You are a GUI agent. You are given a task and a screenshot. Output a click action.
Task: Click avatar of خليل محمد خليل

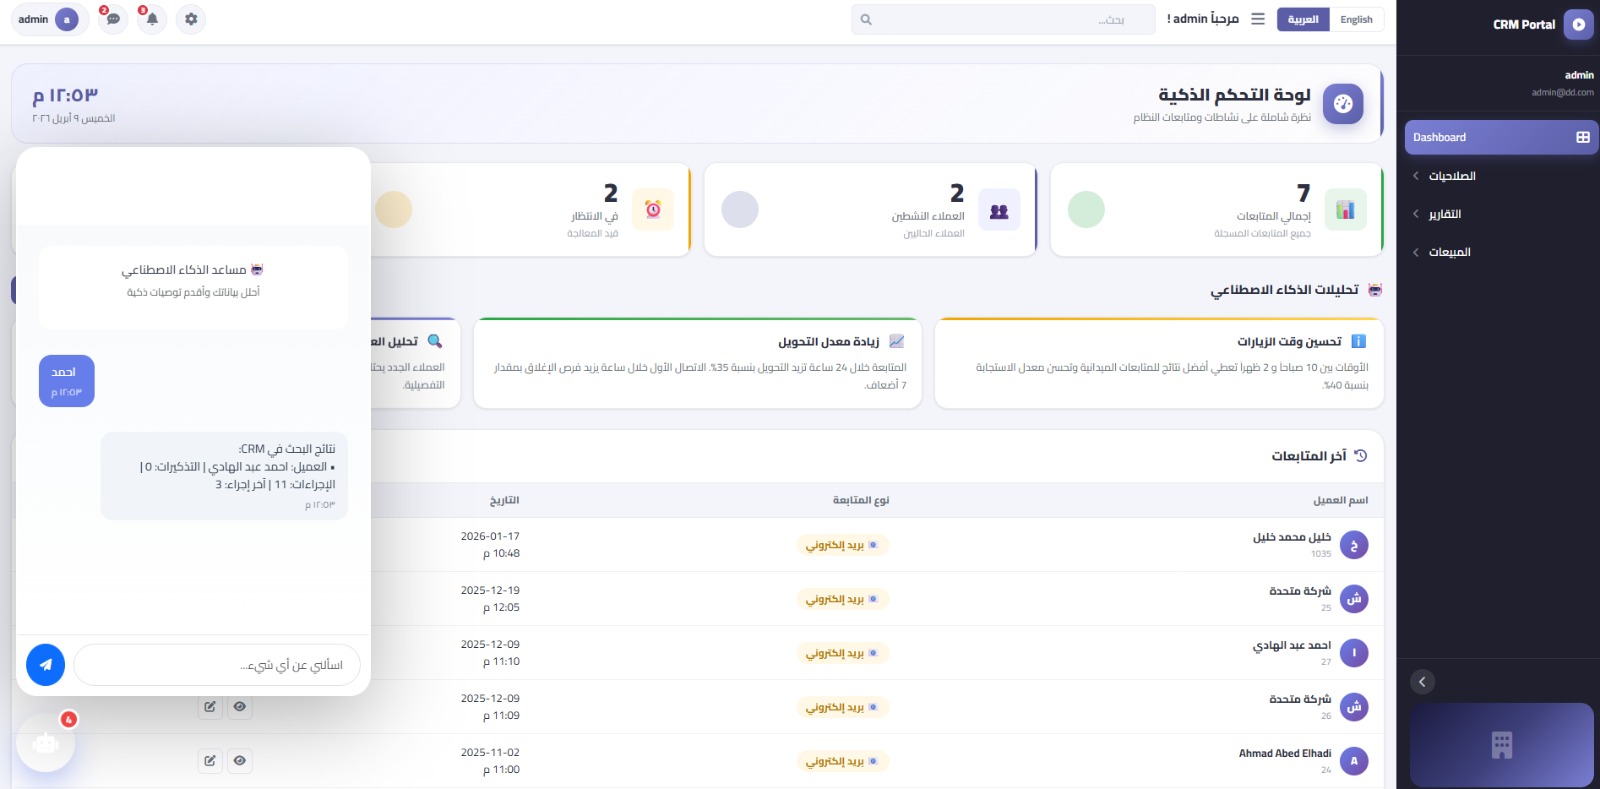(1354, 545)
